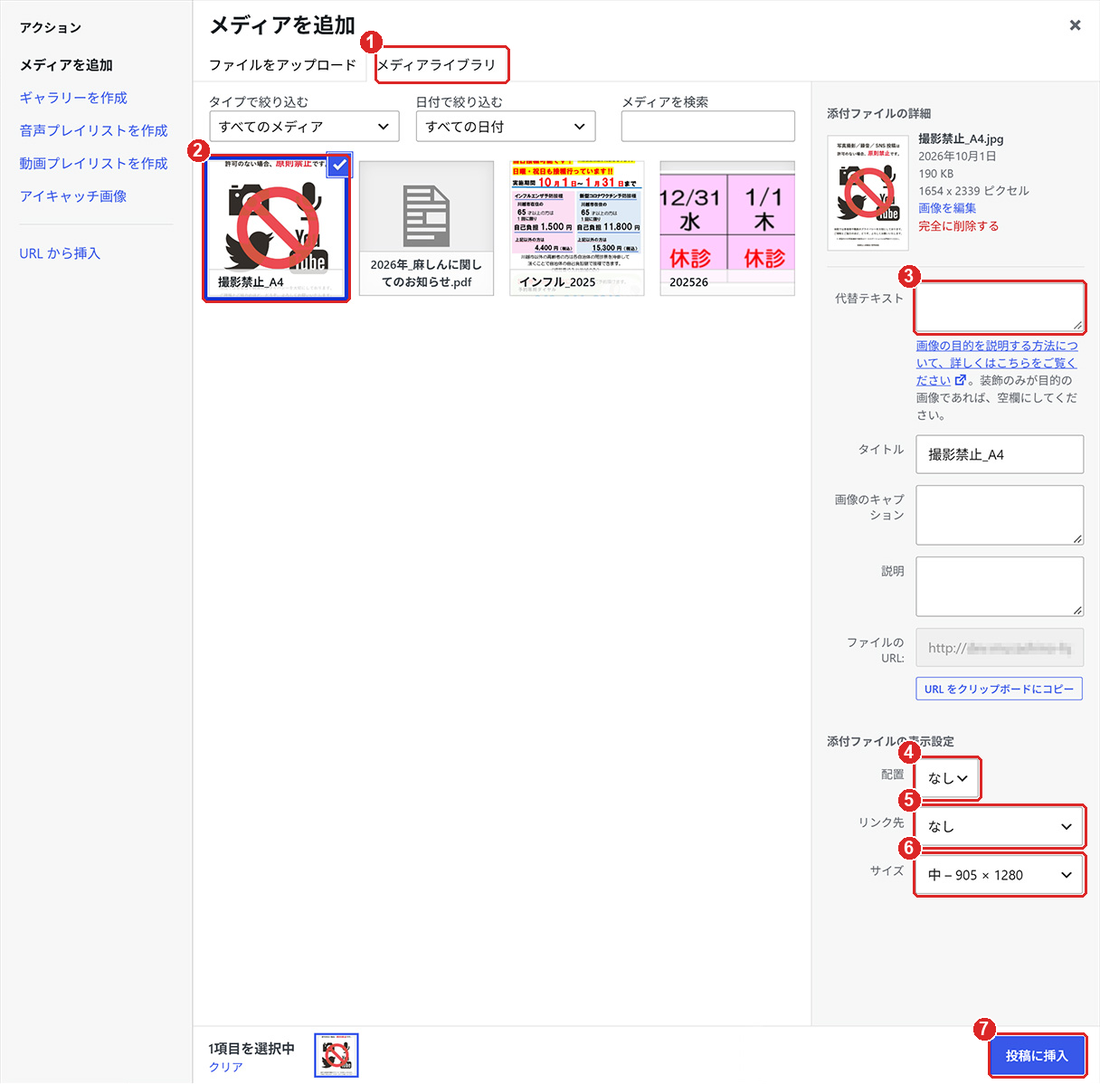Open 動画プレイリストを作成 in sidebar
1100x1084 pixels.
point(93,163)
